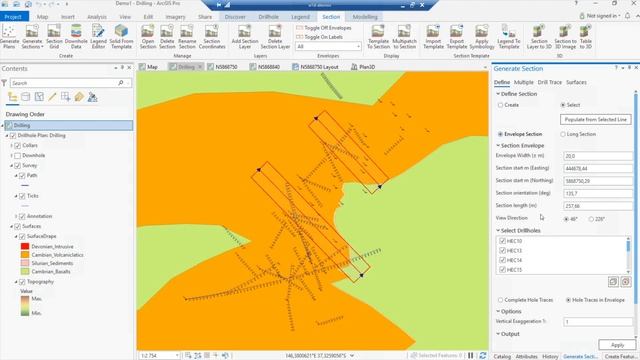Select the Create radio option
This screenshot has width=640, height=360.
(500, 105)
